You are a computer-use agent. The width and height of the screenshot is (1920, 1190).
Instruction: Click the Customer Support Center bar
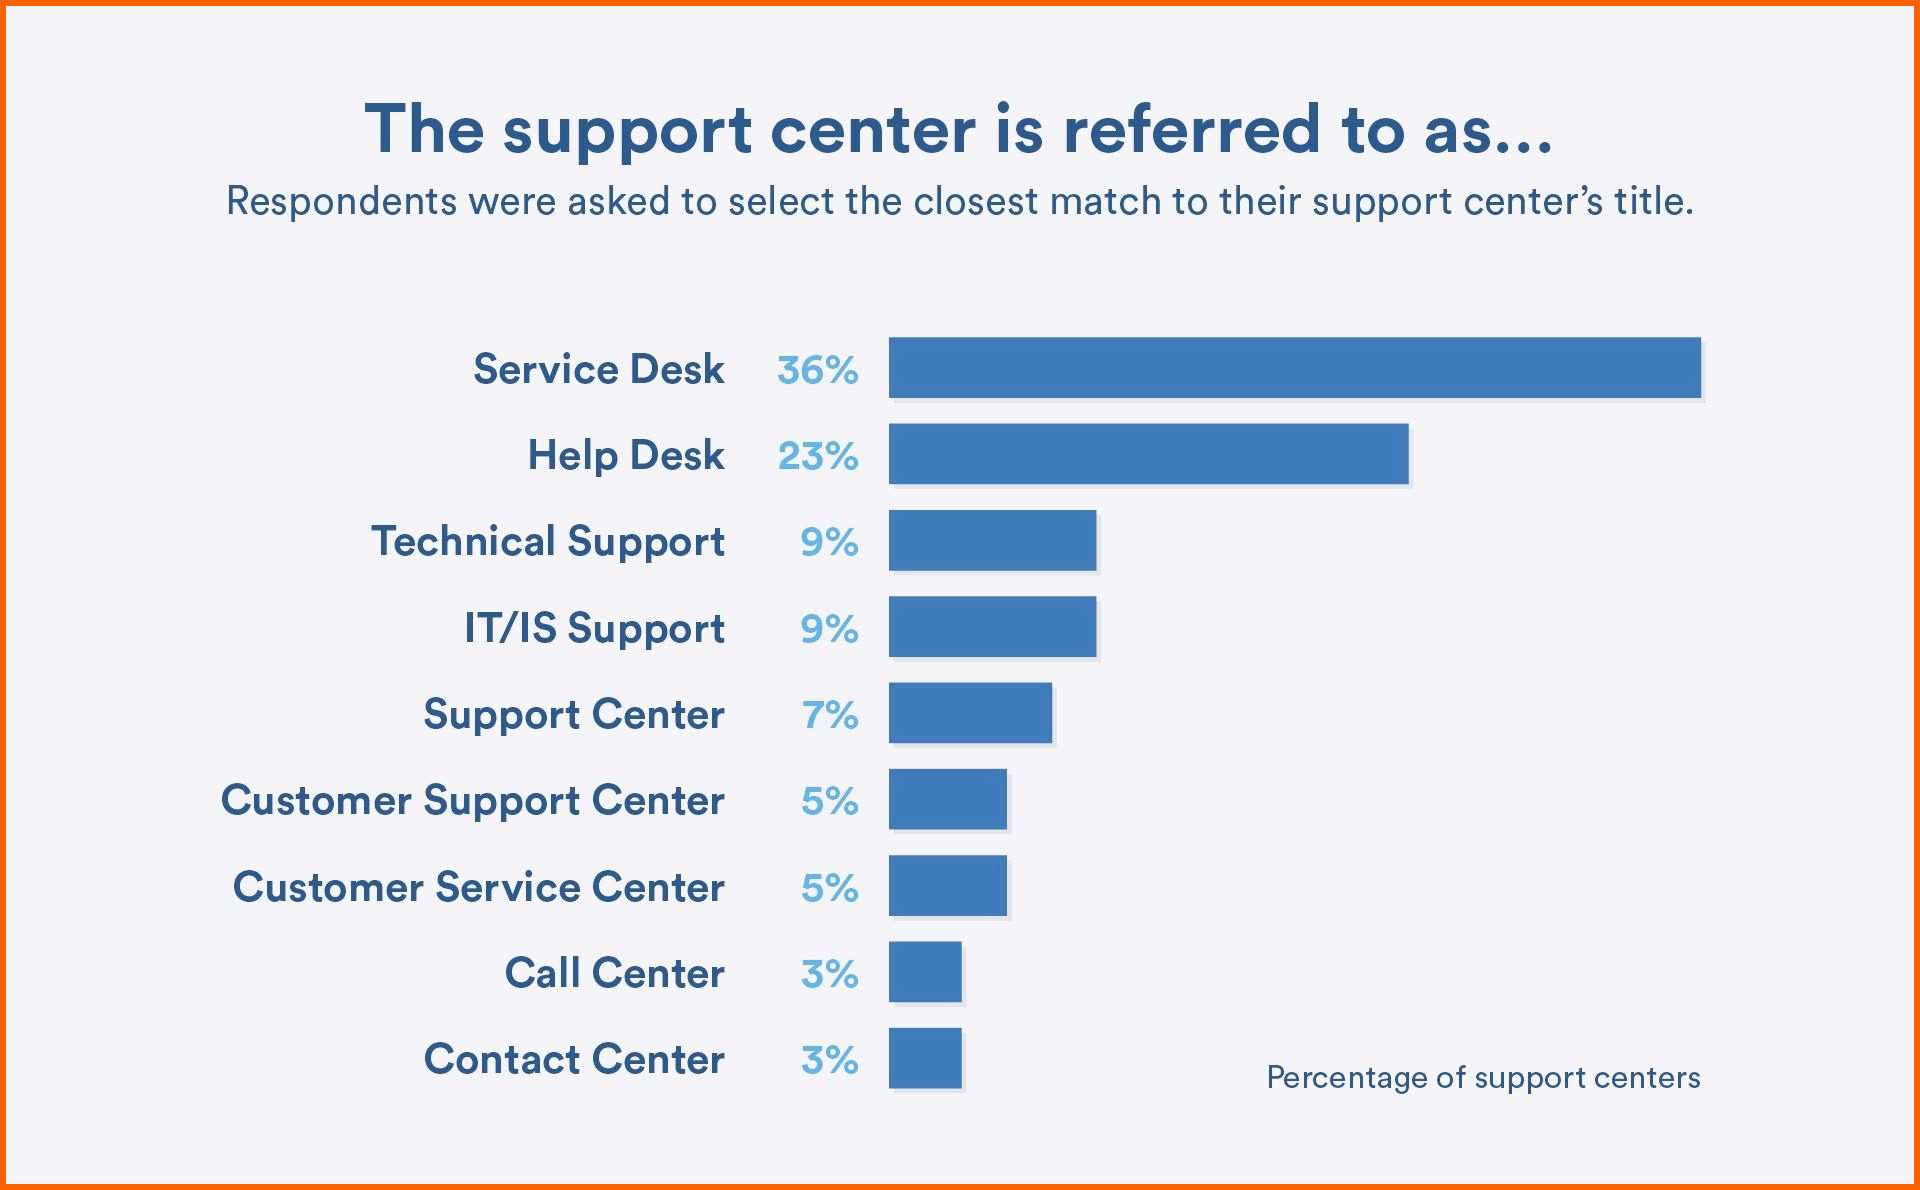[948, 799]
